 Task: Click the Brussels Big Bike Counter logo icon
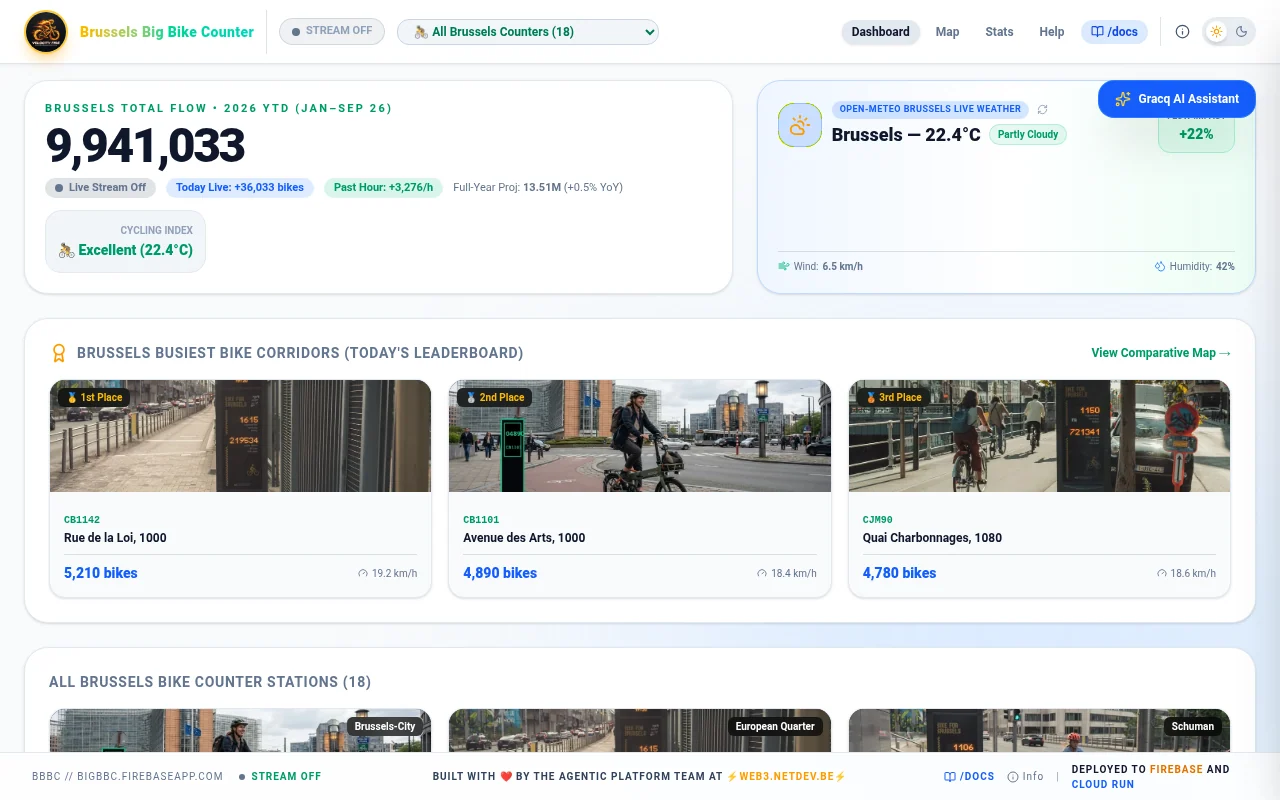click(46, 32)
